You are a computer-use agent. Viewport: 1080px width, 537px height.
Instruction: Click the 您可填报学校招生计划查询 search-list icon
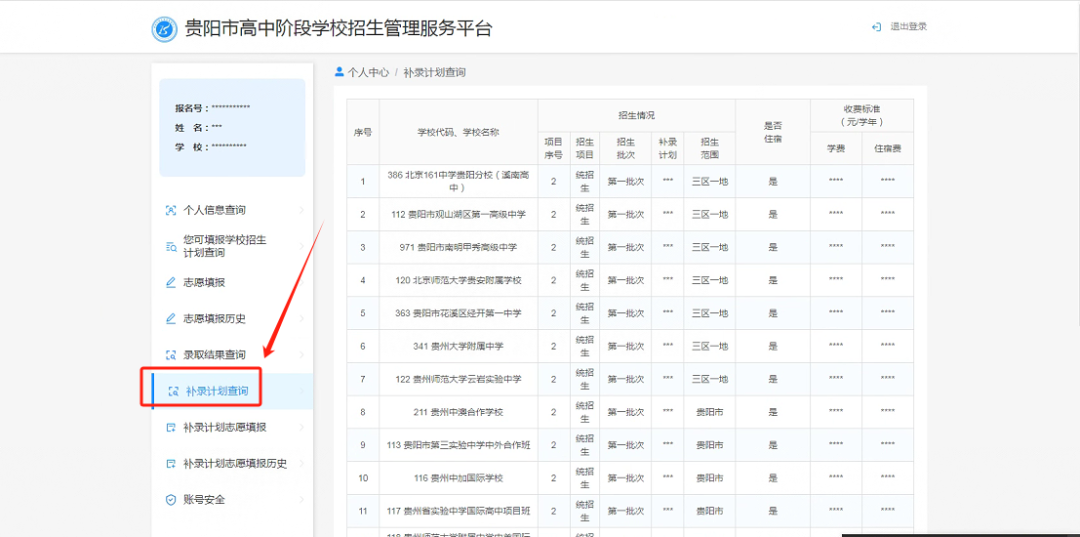click(172, 246)
